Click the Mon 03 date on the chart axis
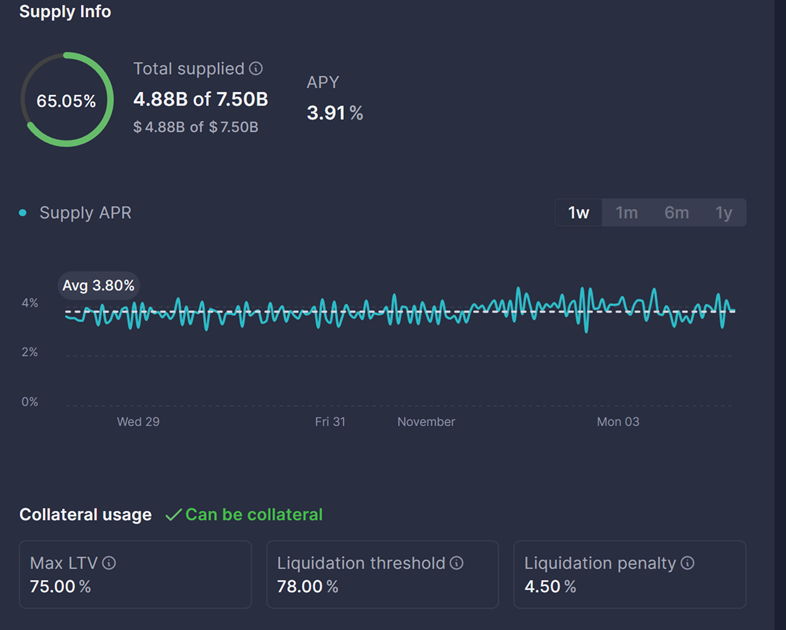Screen dimensions: 786x630 point(617,422)
